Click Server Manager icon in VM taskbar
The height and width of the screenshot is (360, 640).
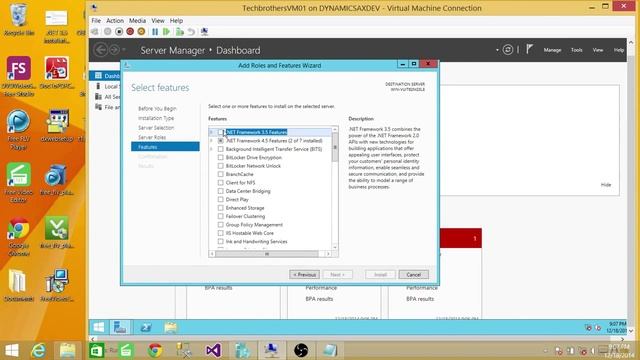coord(120,327)
